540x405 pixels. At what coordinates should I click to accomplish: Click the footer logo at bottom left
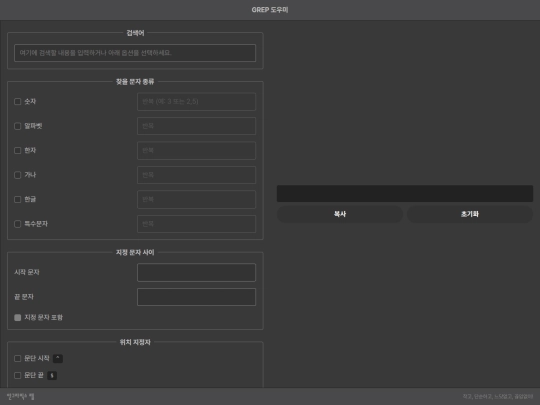coord(21,396)
